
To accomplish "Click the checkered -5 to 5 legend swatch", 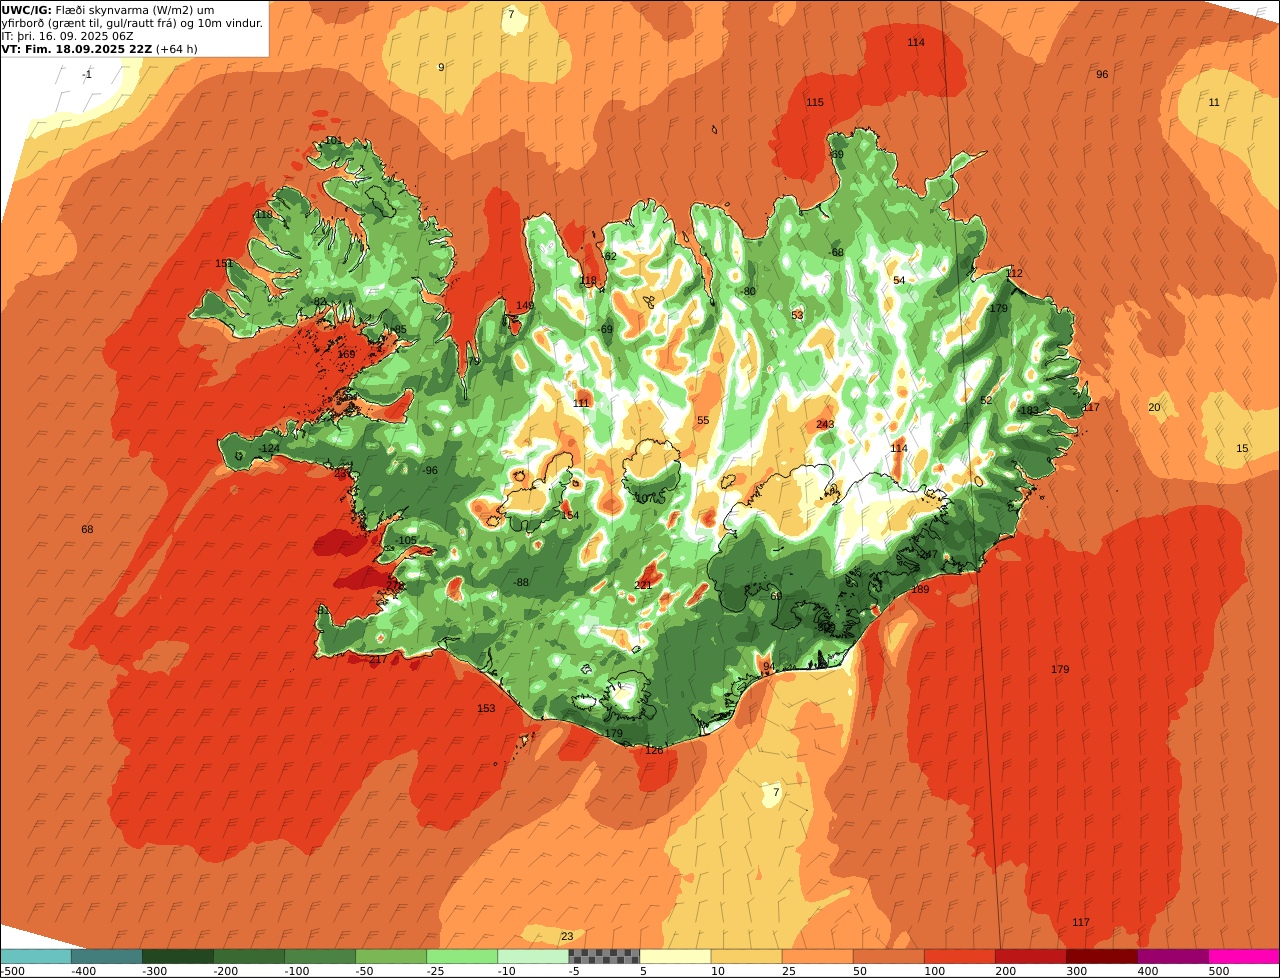I will 603,956.
